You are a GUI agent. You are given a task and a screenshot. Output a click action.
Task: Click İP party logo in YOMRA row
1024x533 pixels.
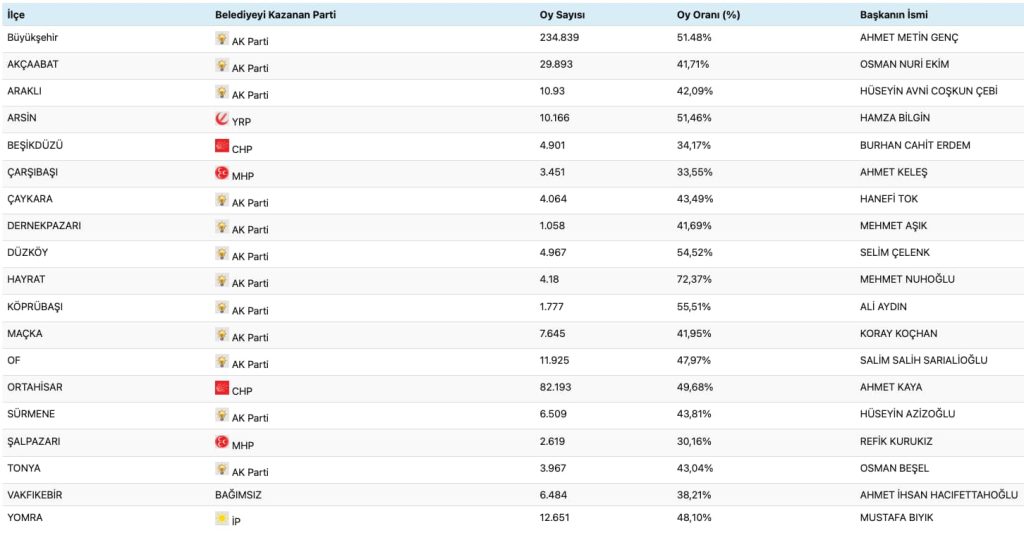[222, 518]
